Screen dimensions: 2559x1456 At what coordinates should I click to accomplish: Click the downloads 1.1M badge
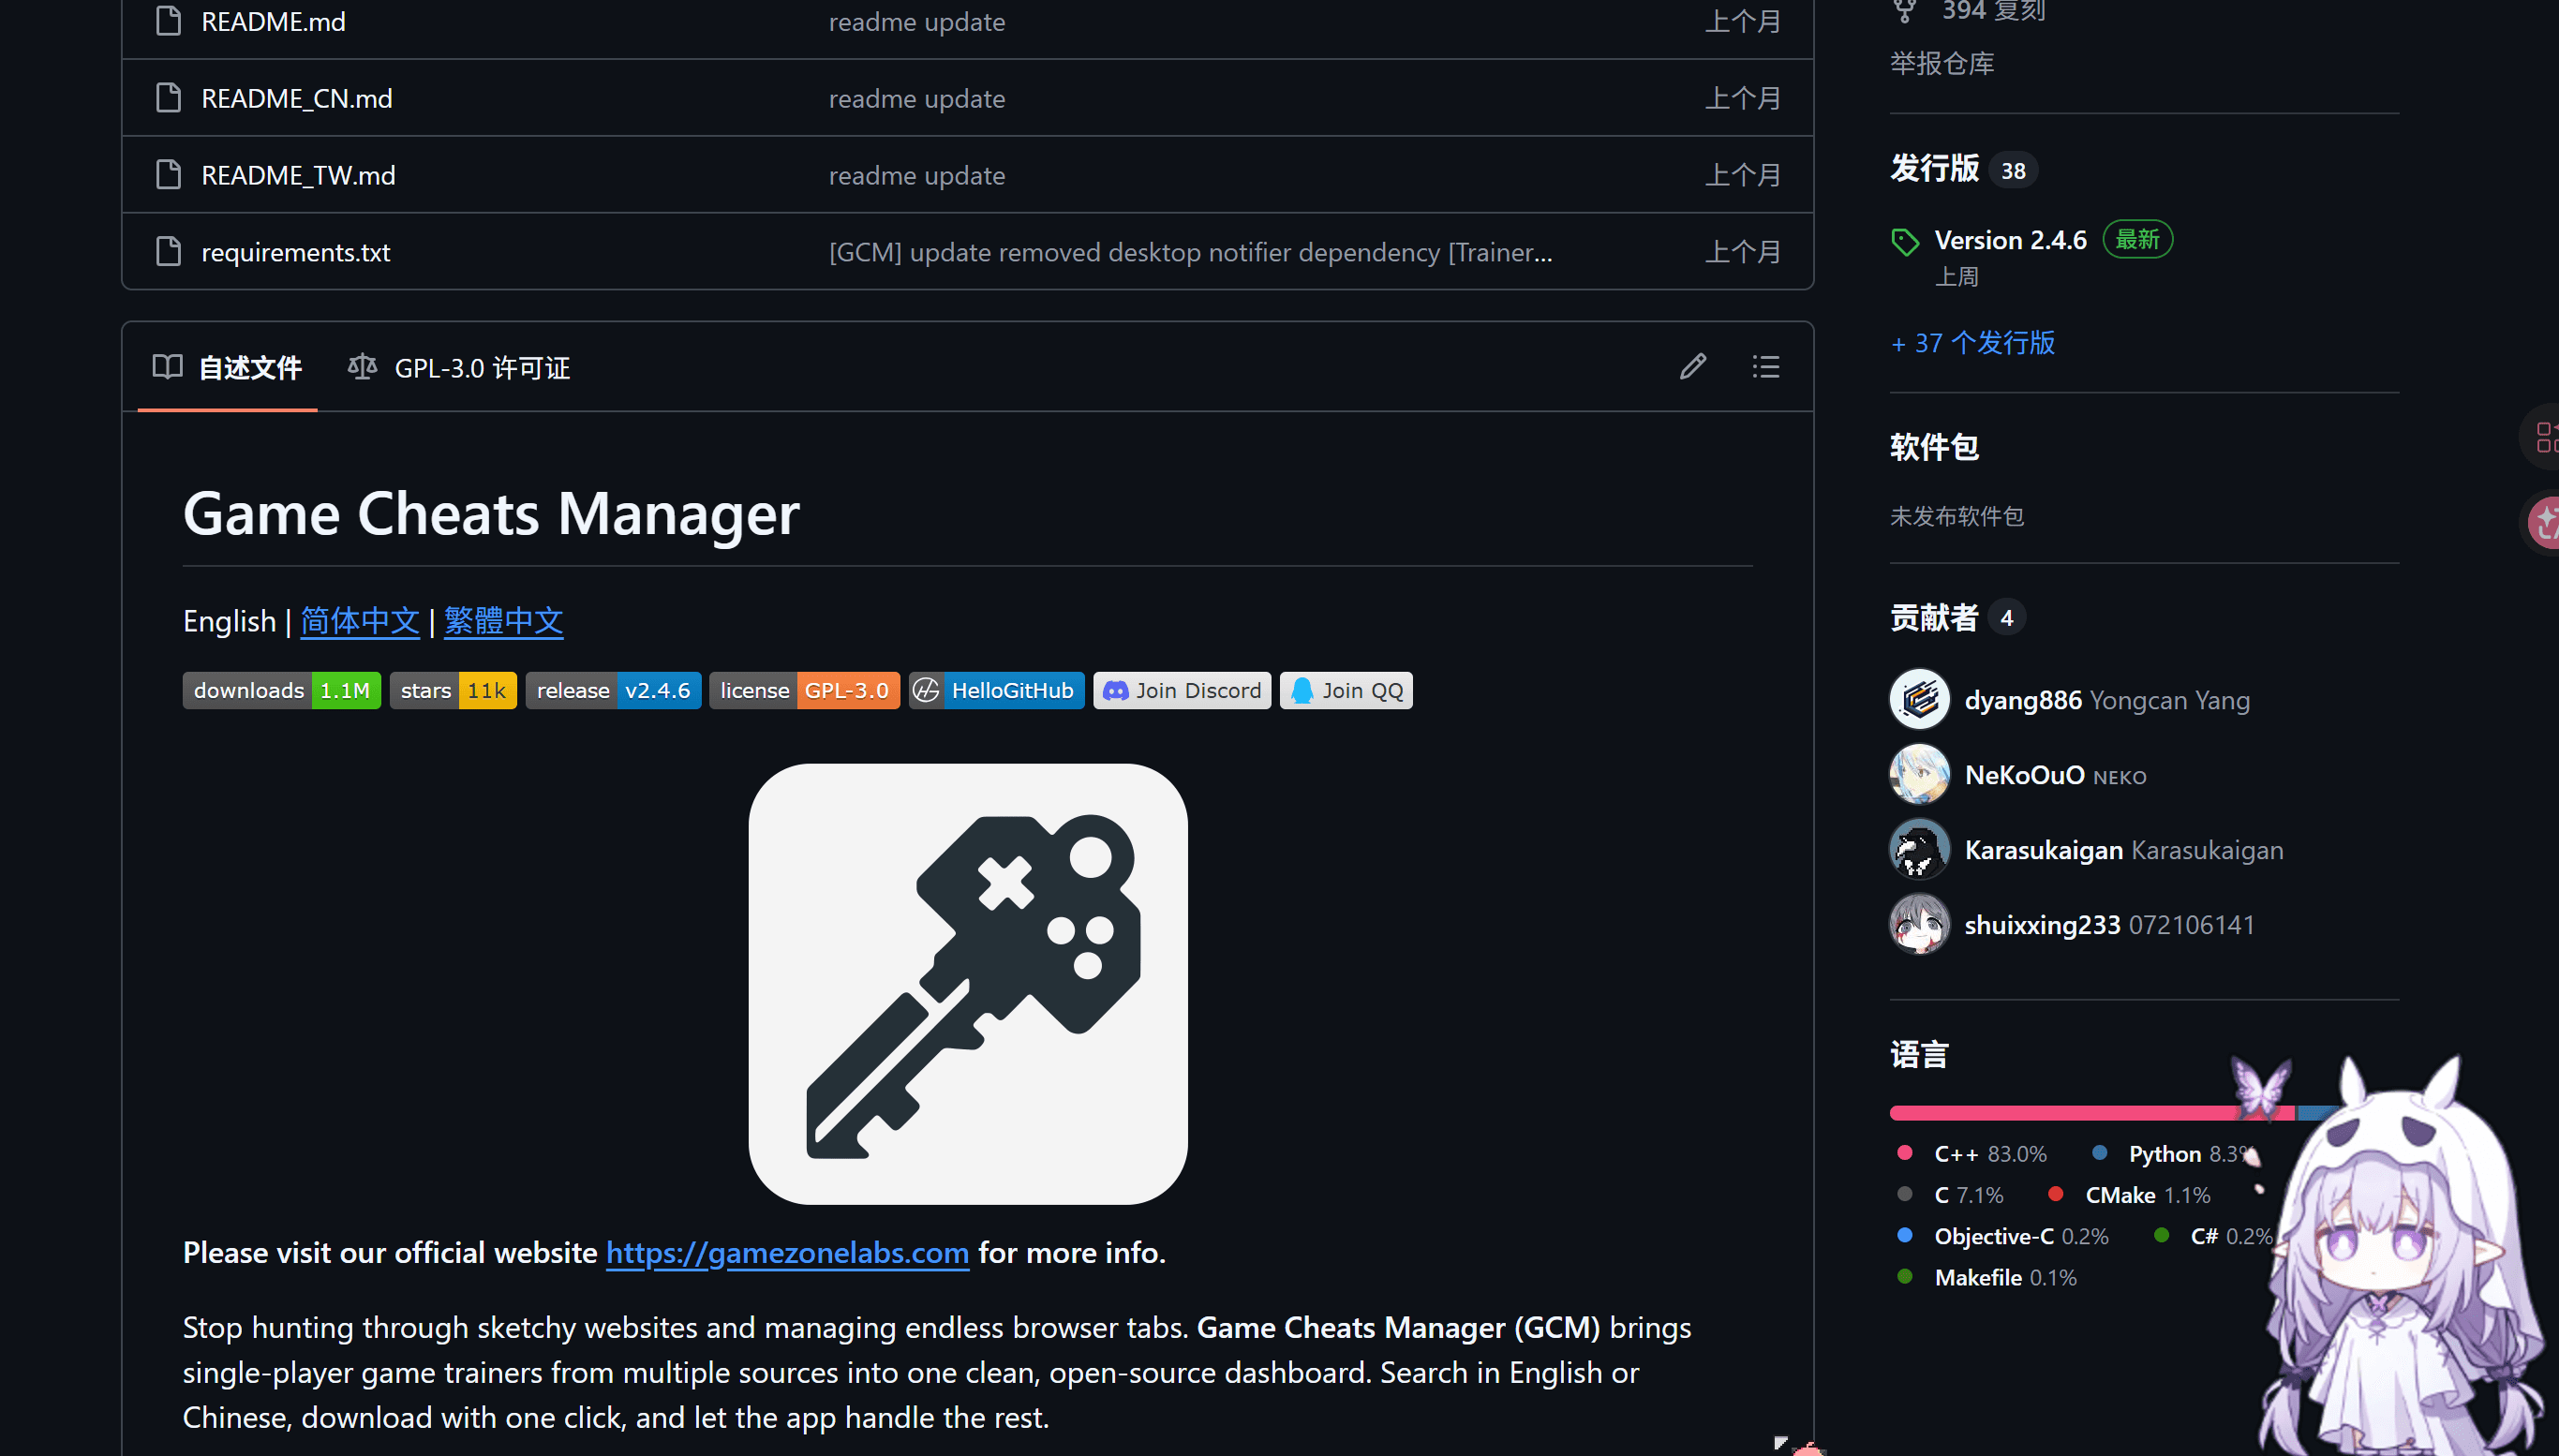point(281,690)
